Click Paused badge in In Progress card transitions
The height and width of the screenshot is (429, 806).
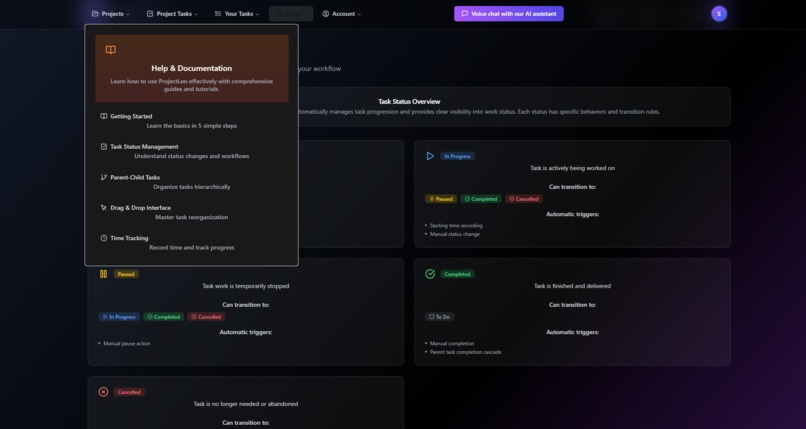point(441,199)
